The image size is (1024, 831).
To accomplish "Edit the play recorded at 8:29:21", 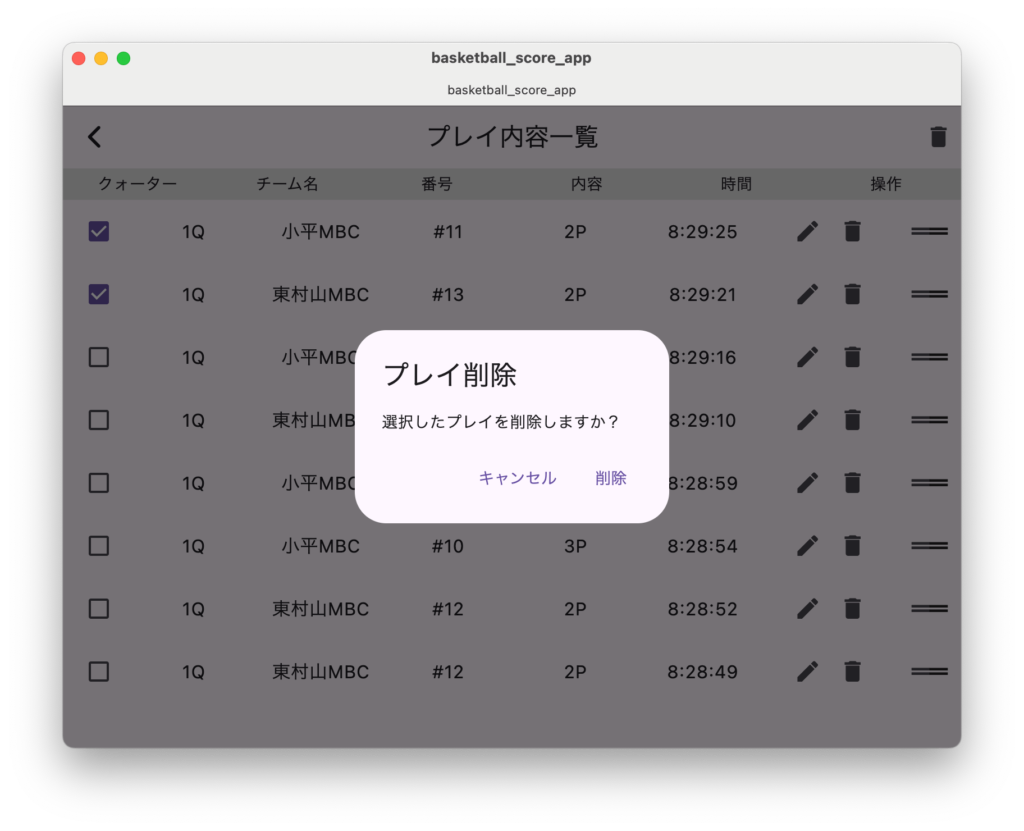I will (x=807, y=294).
